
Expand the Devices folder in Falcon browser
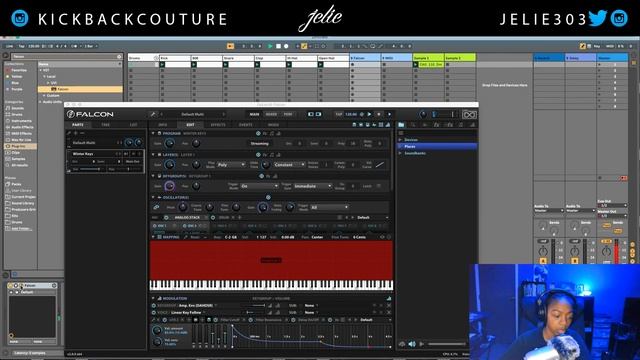coord(400,140)
